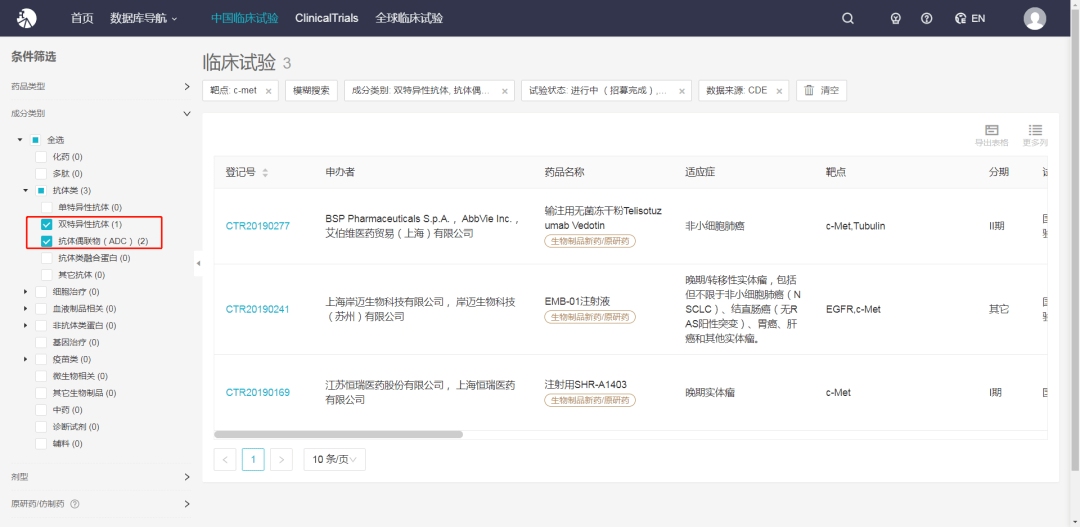Expand the 非抗体类蛋白 tree node

point(25,325)
